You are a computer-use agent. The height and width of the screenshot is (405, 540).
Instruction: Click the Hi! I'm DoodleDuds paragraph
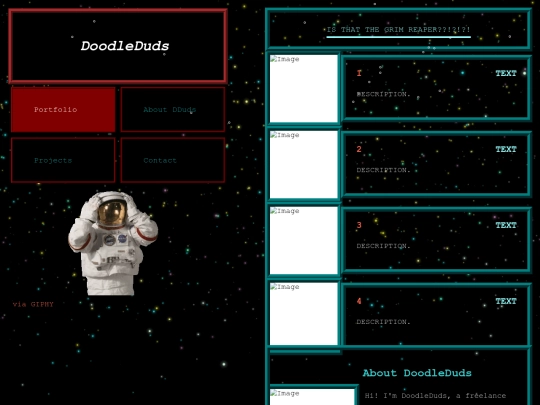point(435,396)
